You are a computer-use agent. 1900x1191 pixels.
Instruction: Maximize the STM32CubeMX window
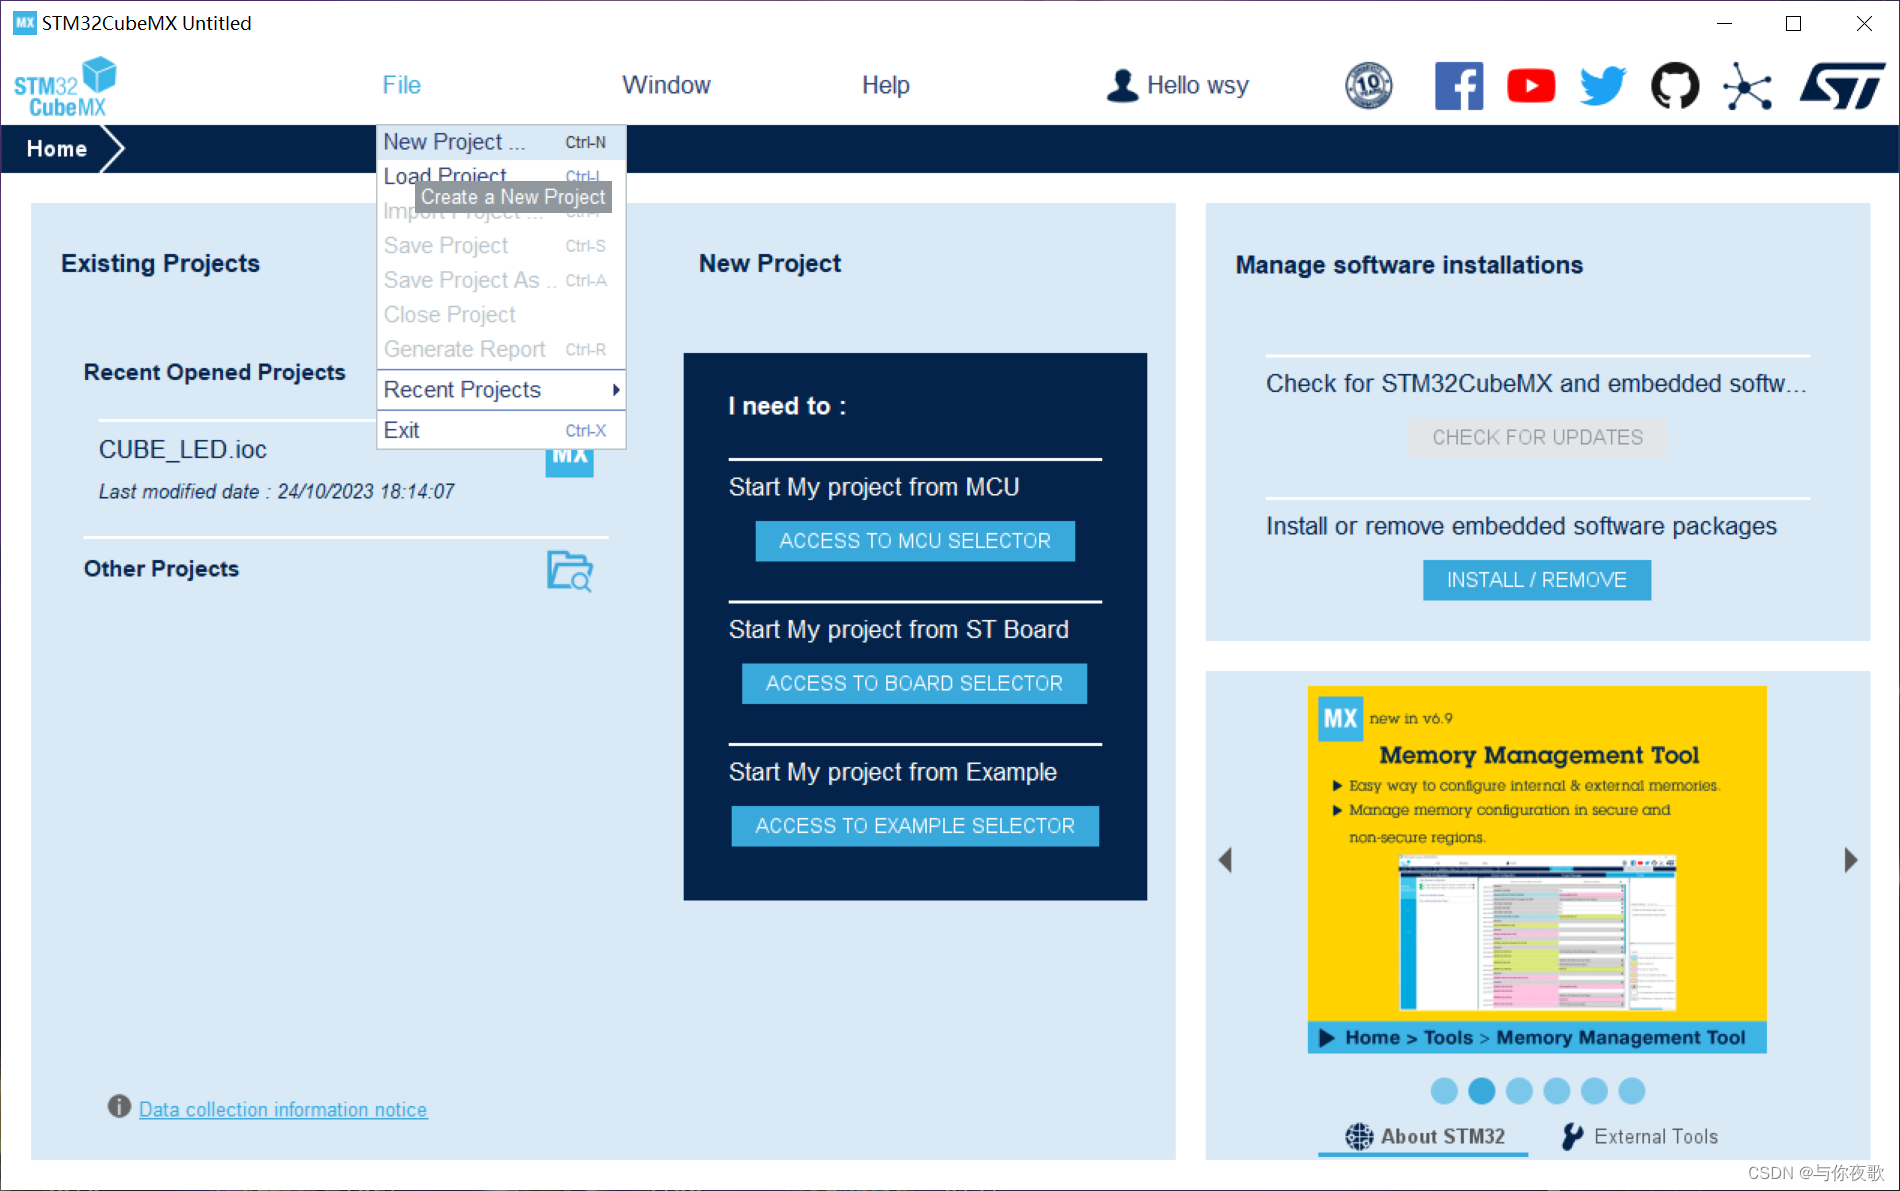coord(1793,23)
